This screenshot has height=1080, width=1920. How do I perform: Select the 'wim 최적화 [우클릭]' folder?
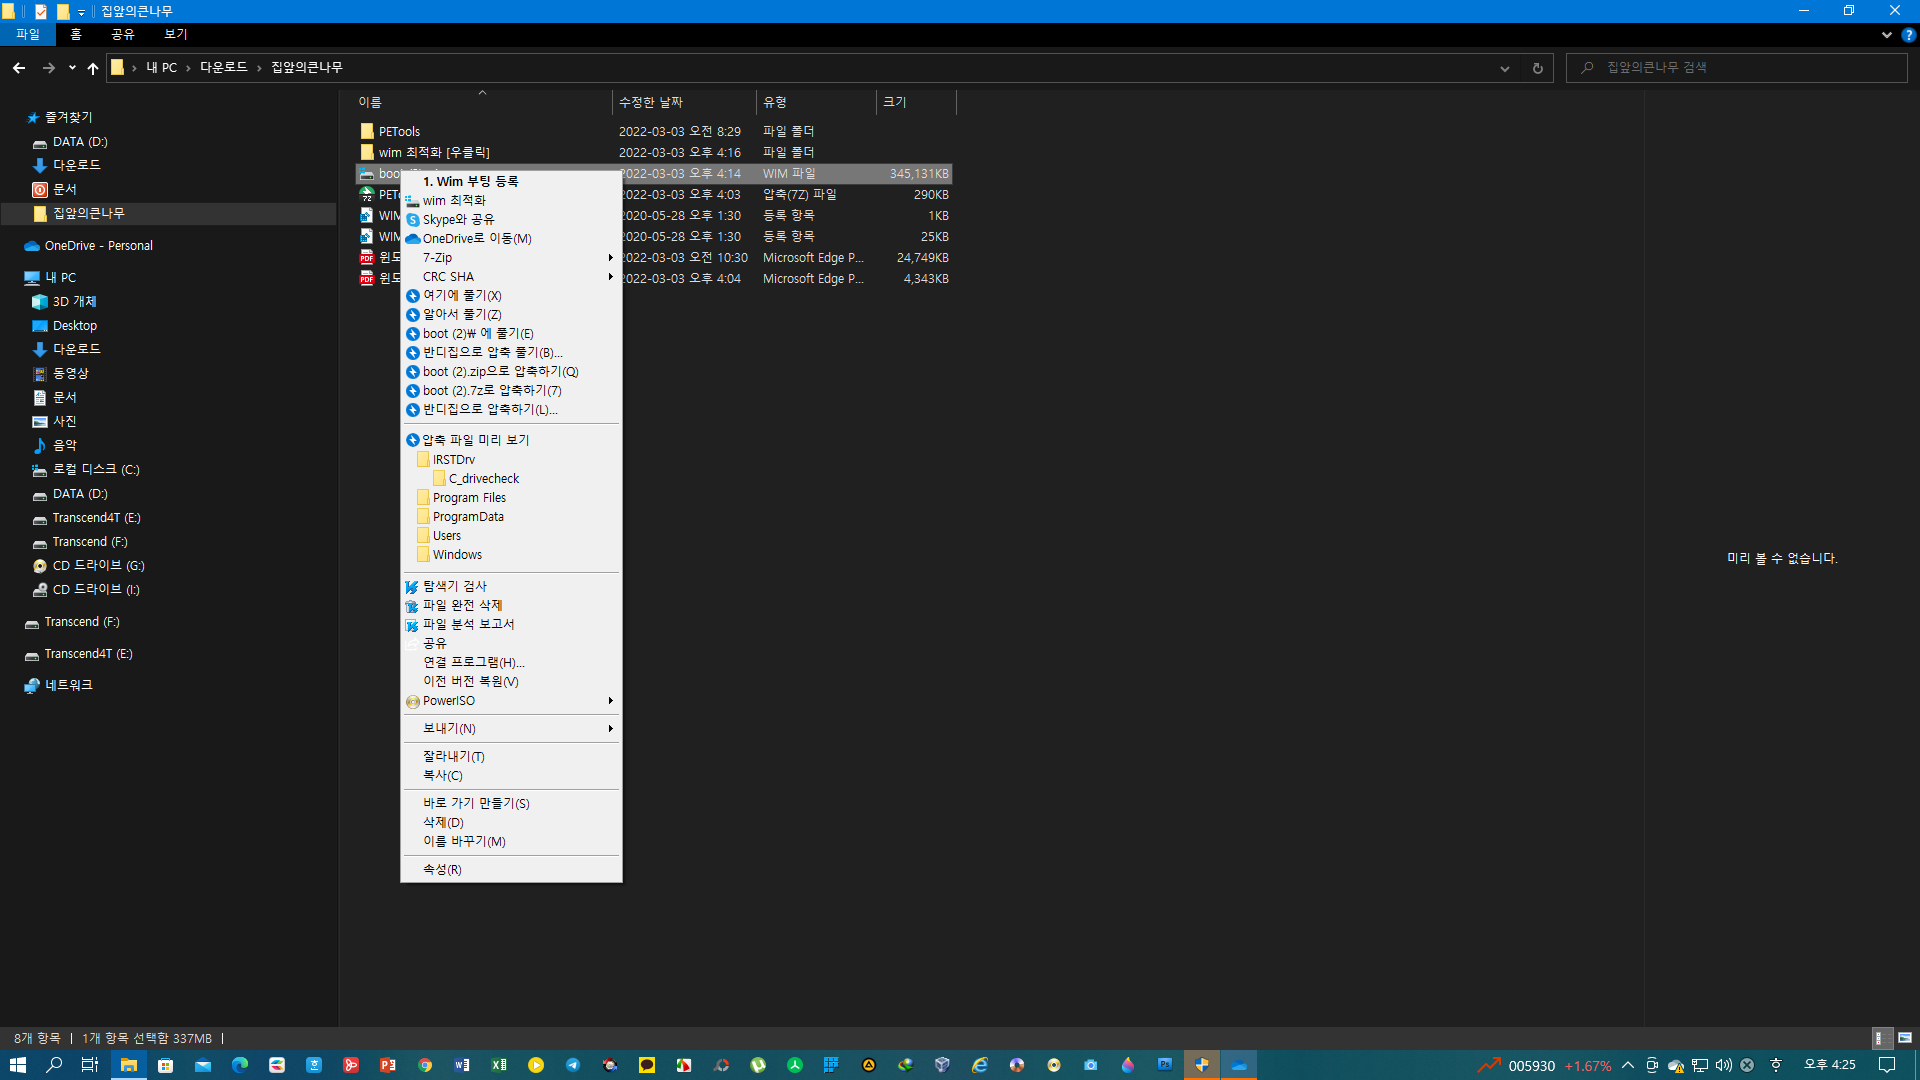pyautogui.click(x=654, y=152)
